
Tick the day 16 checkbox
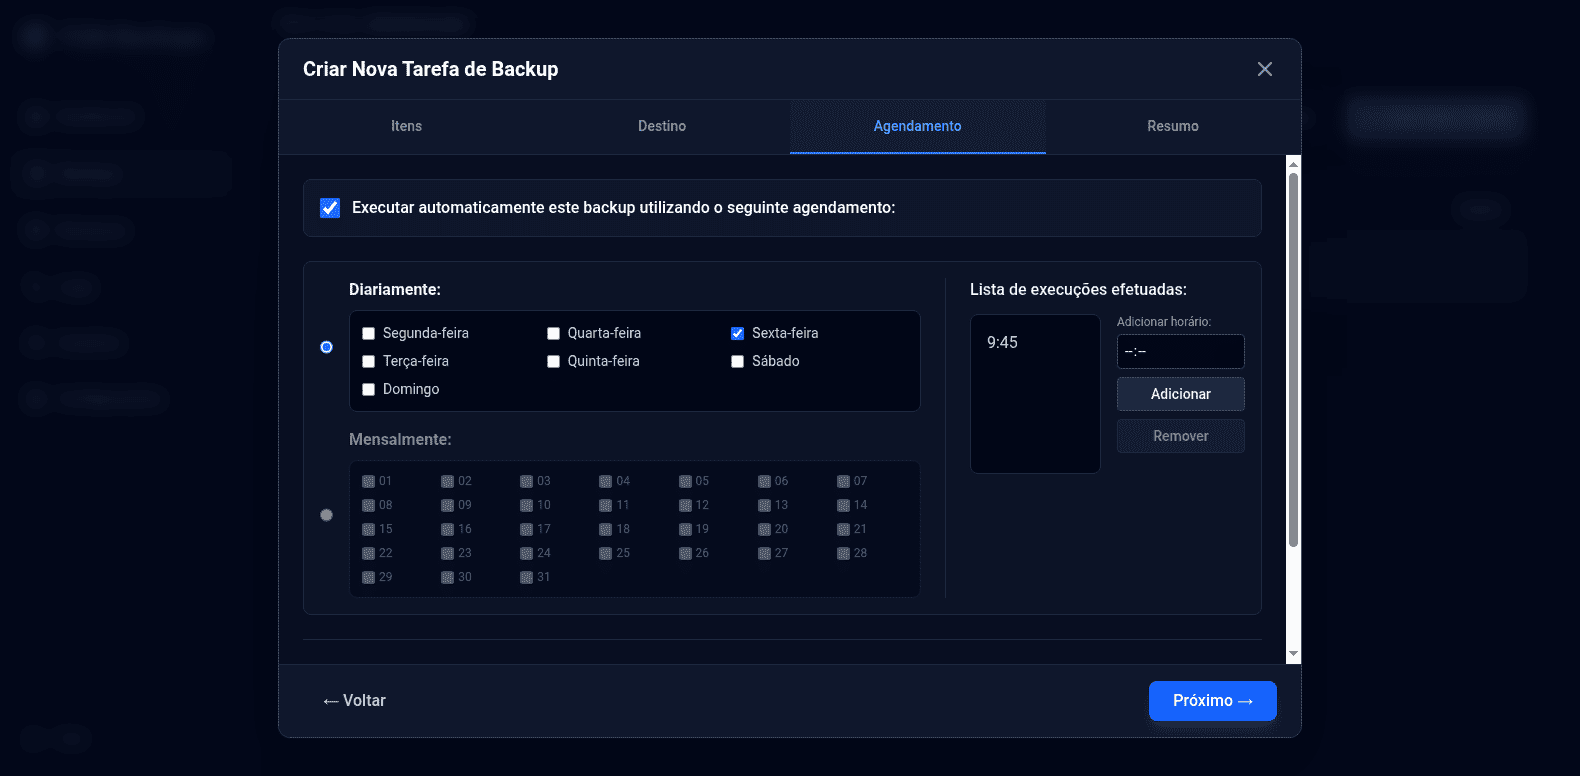pyautogui.click(x=447, y=530)
